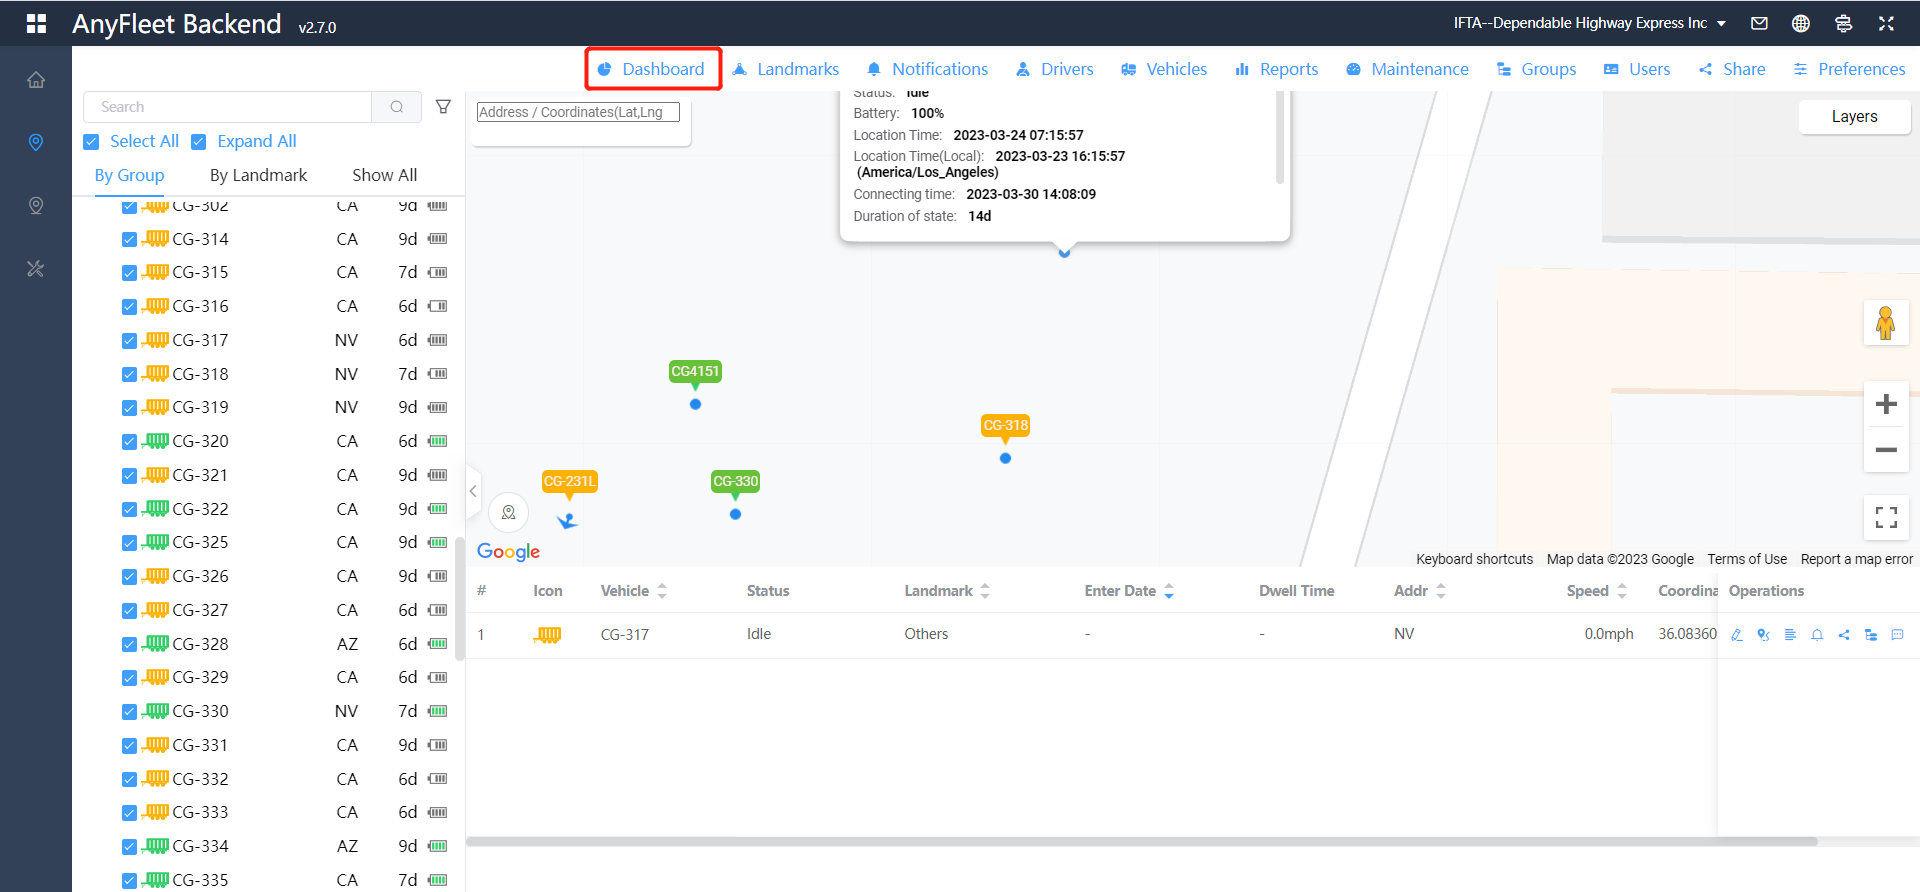The image size is (1920, 892).
Task: Click the share icon in CG-317 row
Action: coord(1844,635)
